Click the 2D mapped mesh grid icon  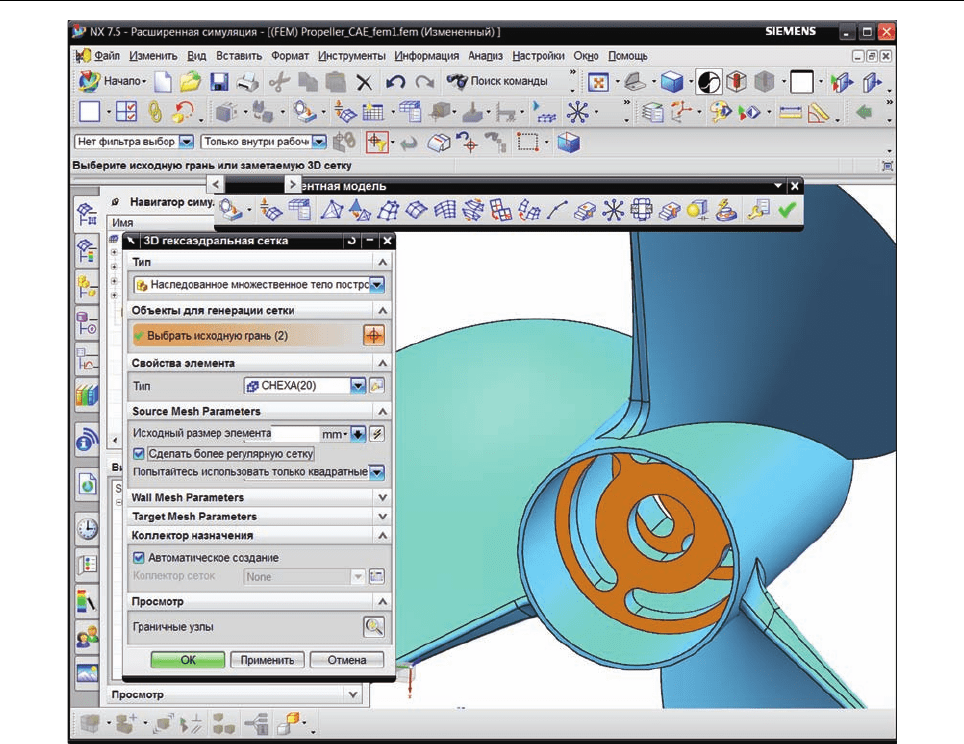point(445,210)
